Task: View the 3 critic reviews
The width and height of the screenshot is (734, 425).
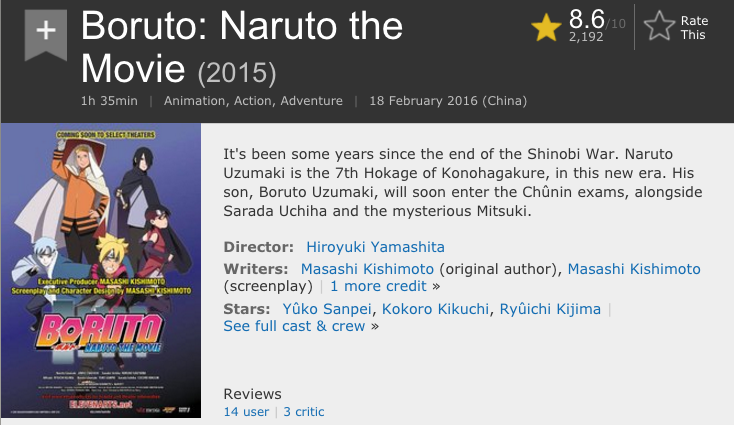Action: pyautogui.click(x=304, y=411)
